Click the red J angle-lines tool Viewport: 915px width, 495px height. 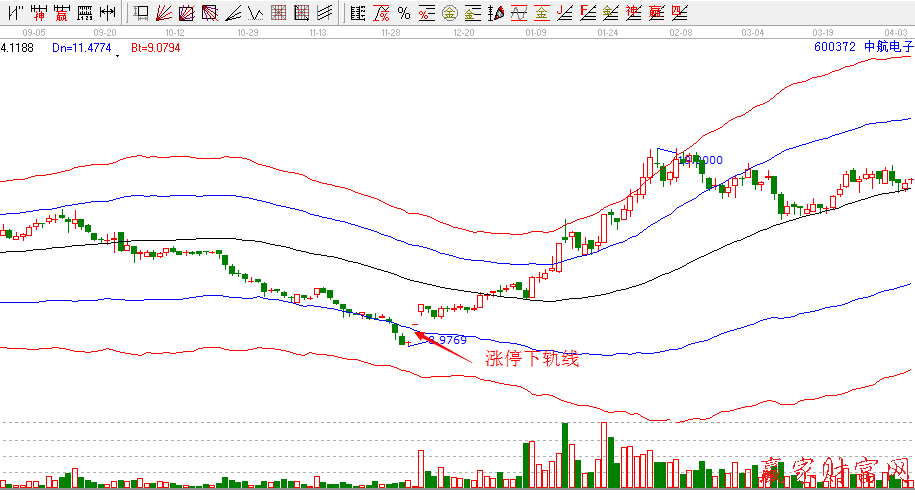click(x=565, y=14)
